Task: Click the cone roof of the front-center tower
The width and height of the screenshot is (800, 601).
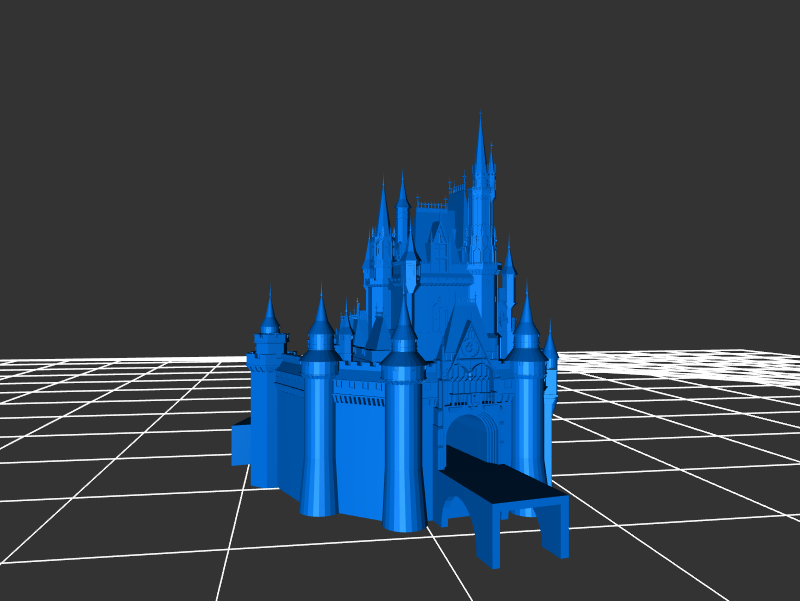Action: pyautogui.click(x=403, y=322)
